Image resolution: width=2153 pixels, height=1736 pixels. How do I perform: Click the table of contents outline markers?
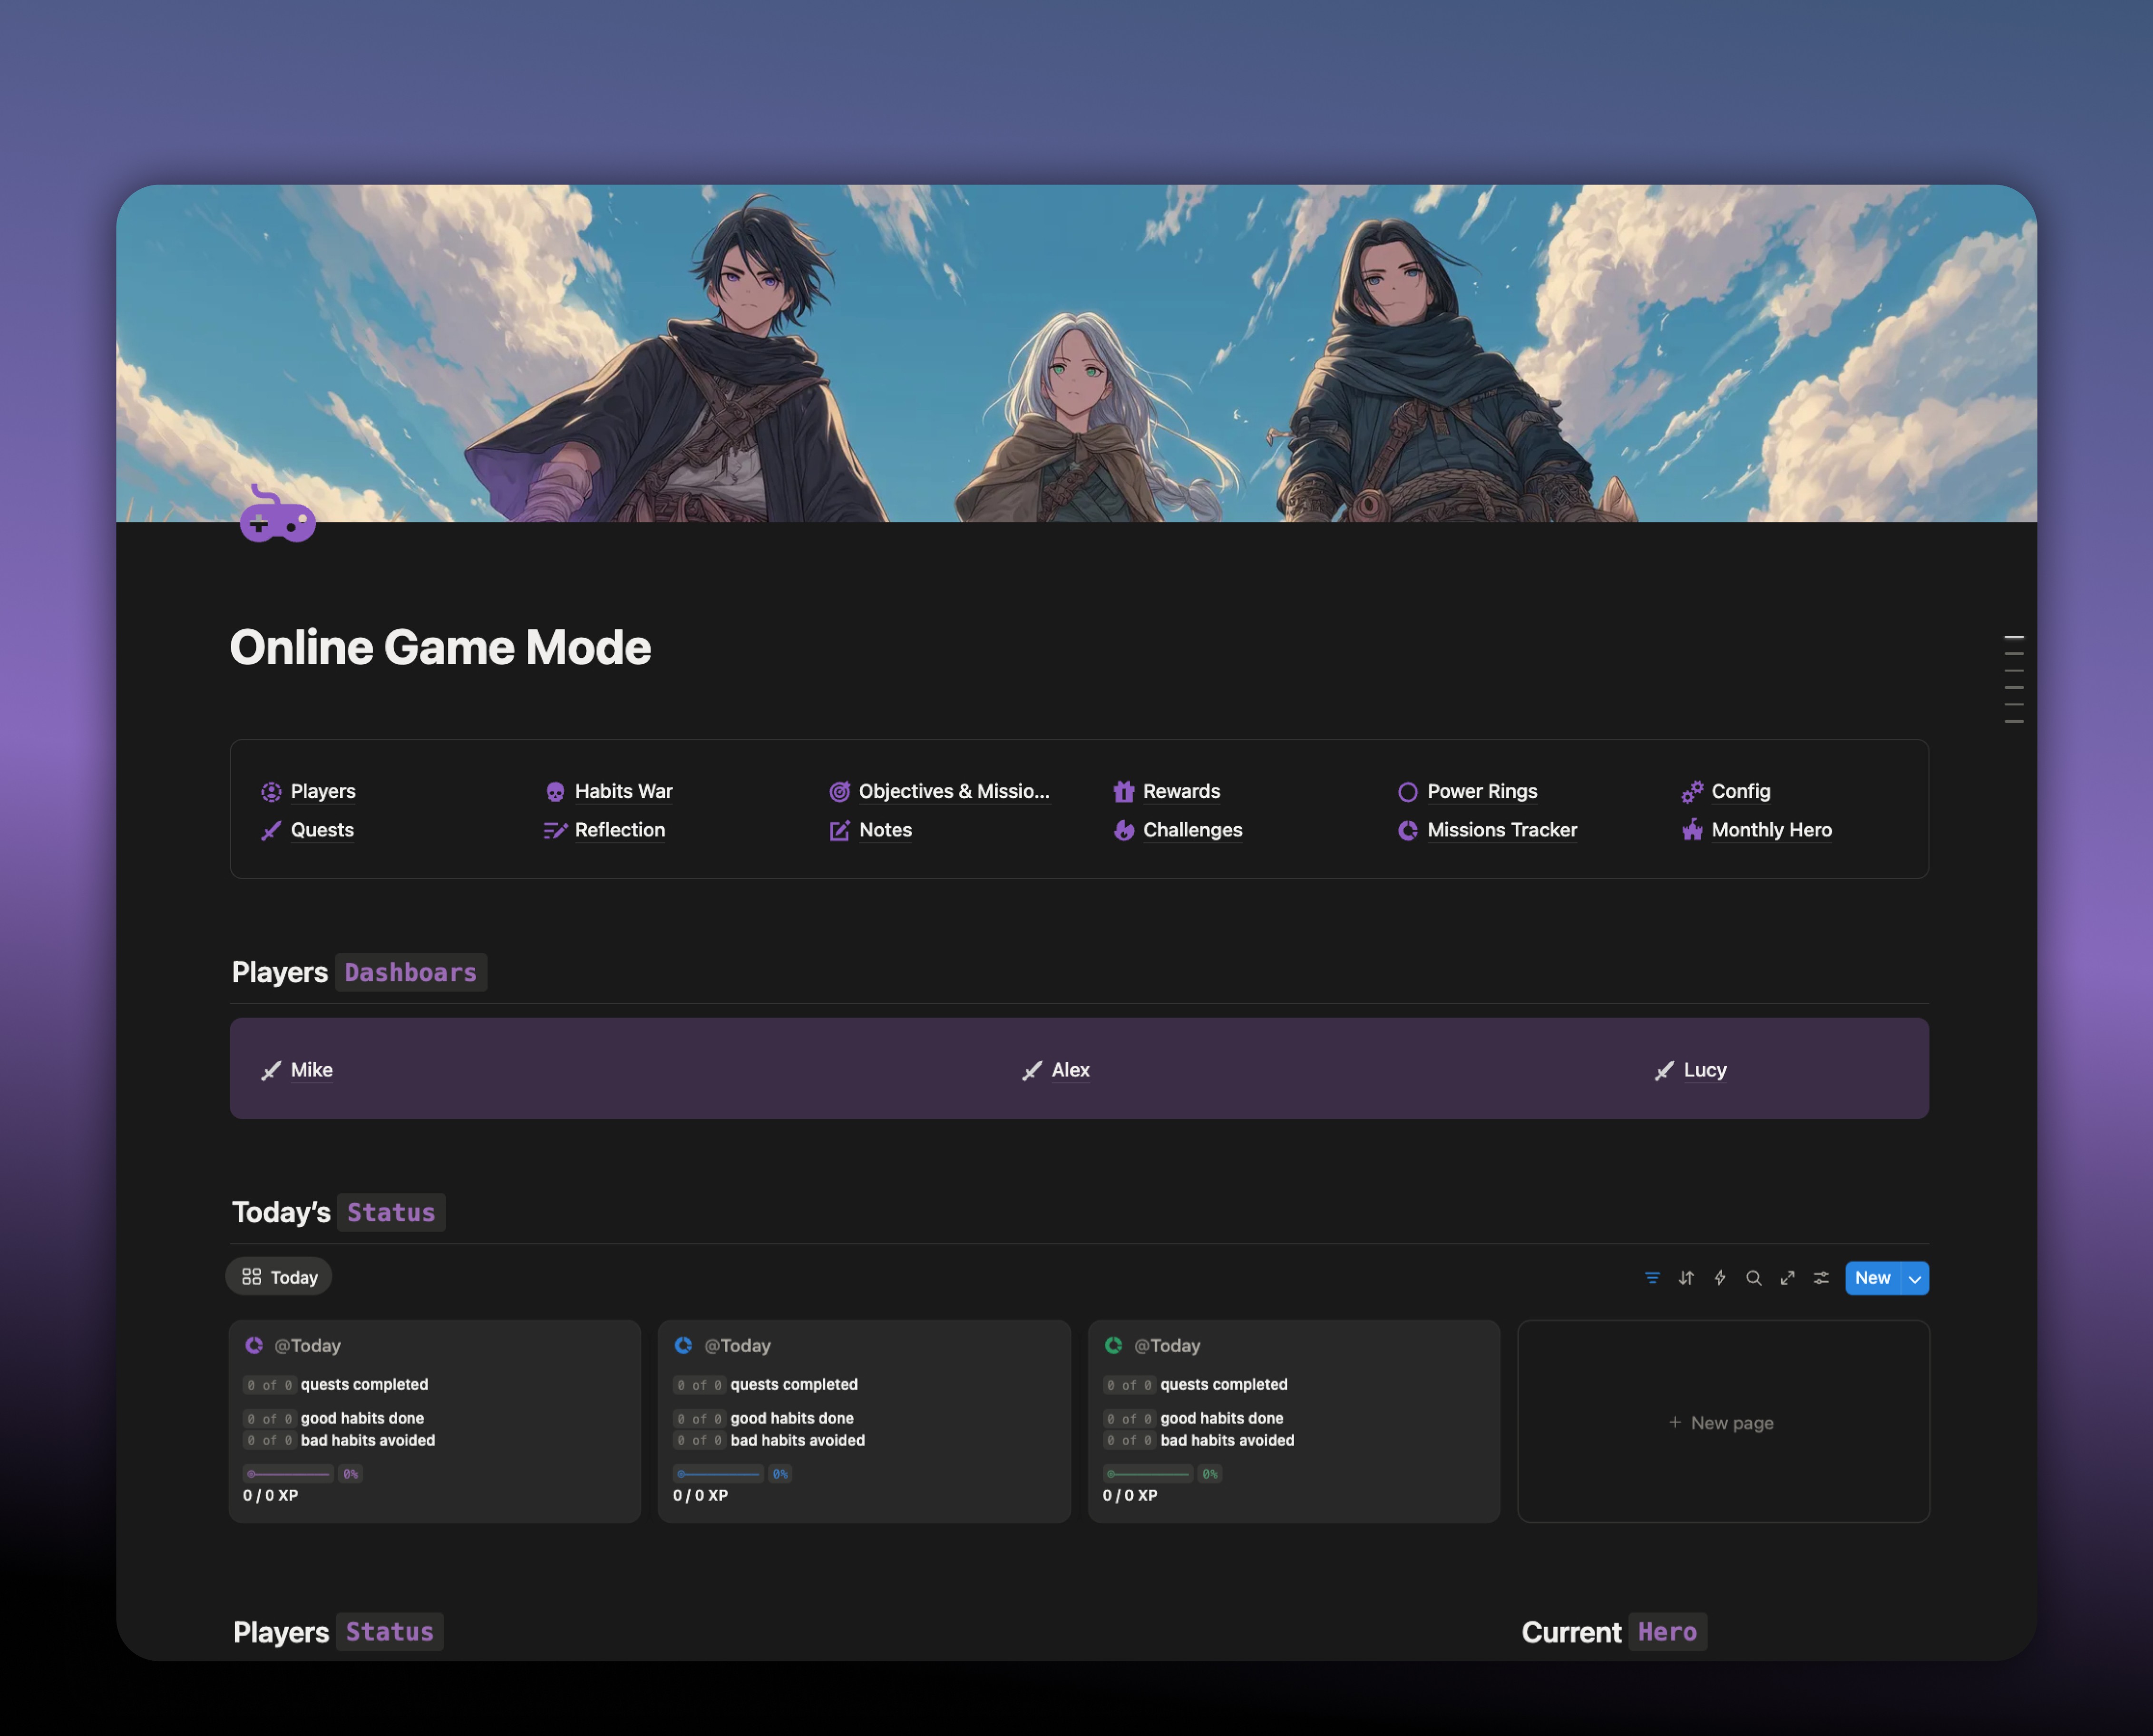coord(2013,679)
